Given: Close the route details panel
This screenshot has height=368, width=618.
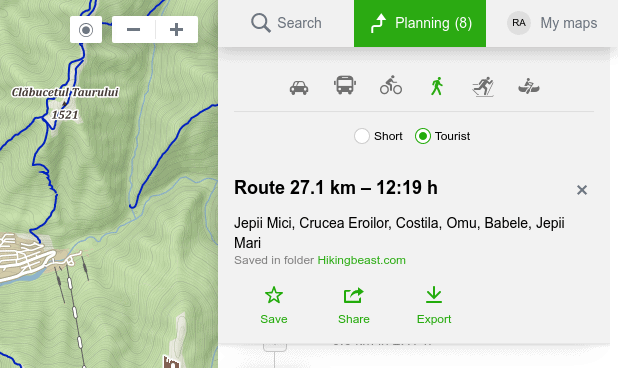Looking at the screenshot, I should point(582,190).
